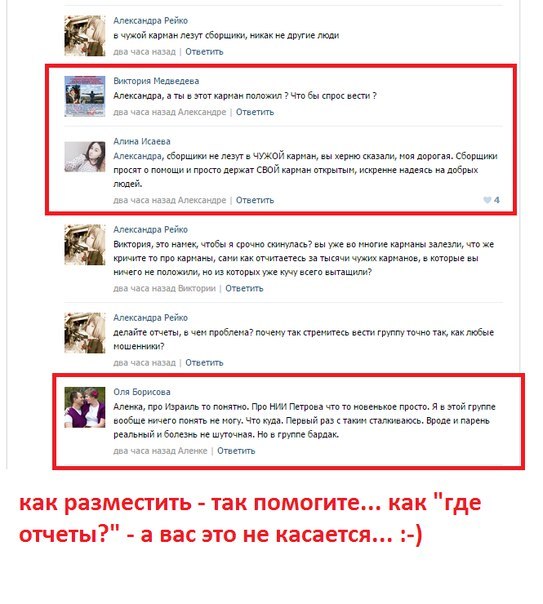Open avatar next to 'Виктория, это намек' comment
The height and width of the screenshot is (604, 543).
[85, 245]
